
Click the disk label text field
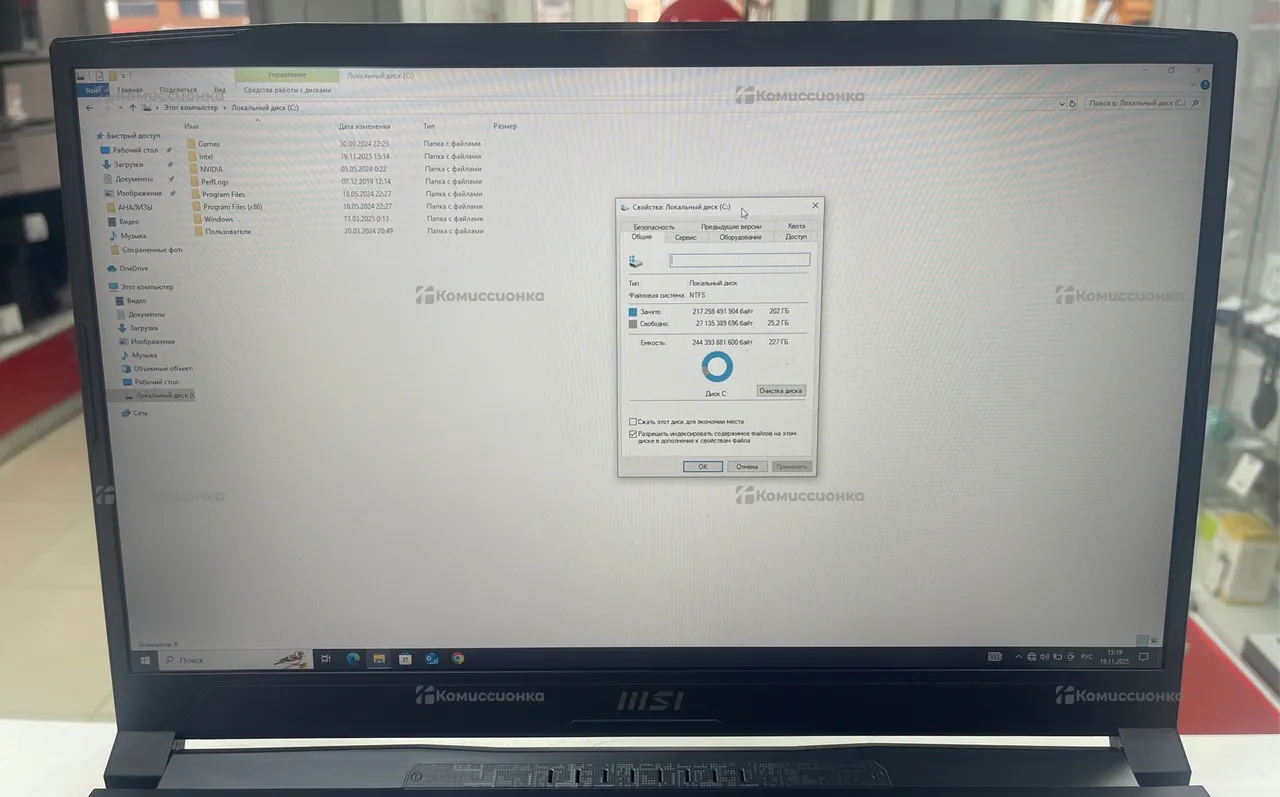pos(739,260)
